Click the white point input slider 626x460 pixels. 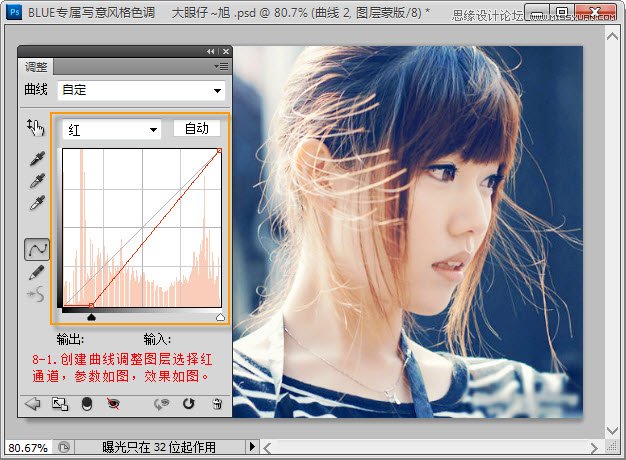[220, 317]
